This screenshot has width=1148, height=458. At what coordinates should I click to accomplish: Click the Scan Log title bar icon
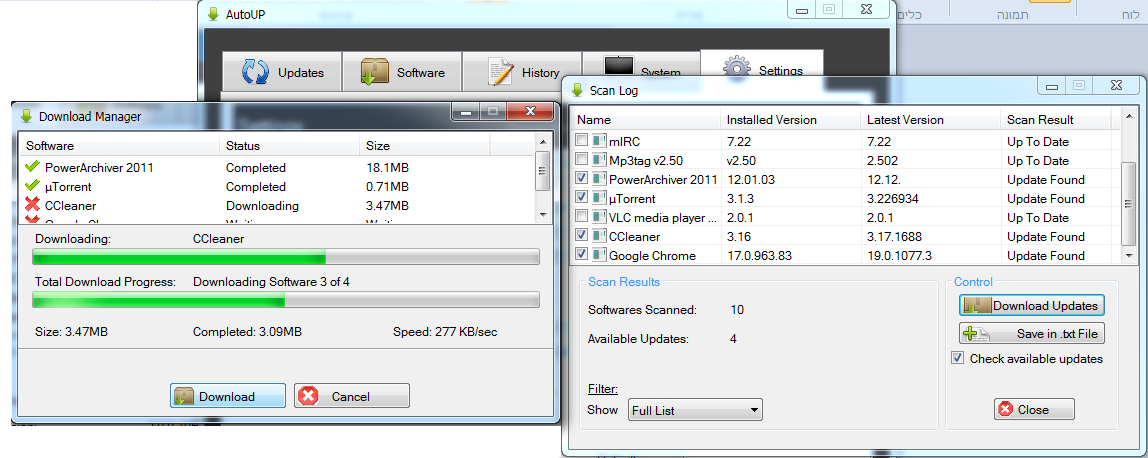[x=578, y=90]
